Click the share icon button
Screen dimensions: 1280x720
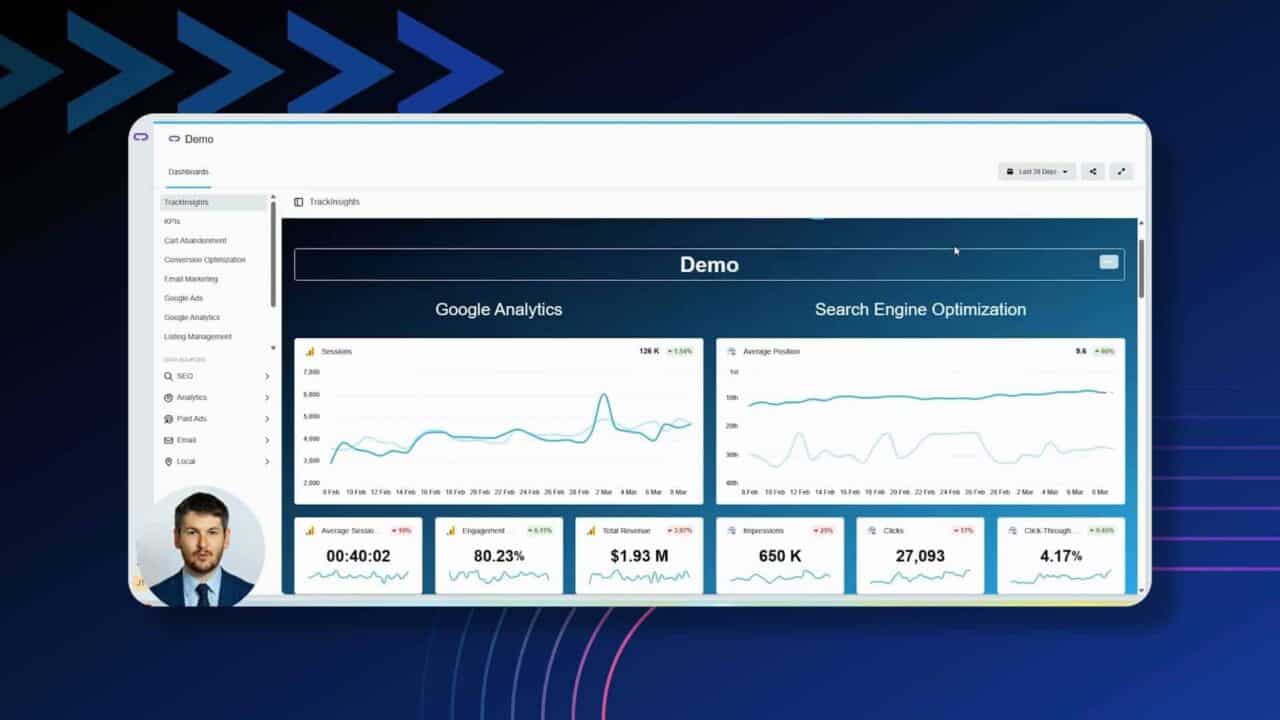[x=1092, y=172]
